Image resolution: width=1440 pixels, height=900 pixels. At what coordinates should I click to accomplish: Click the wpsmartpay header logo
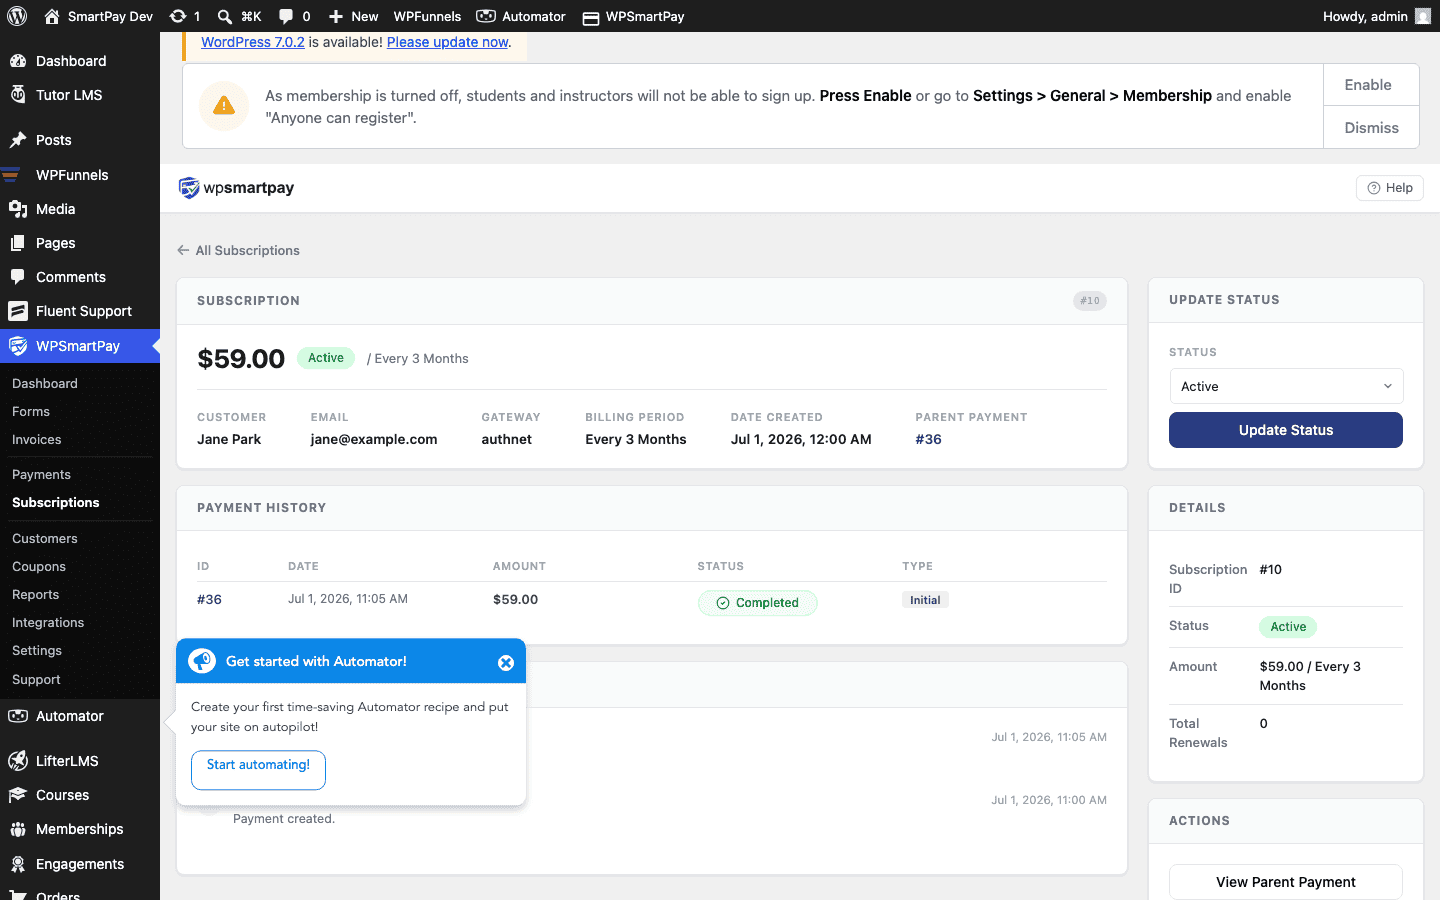point(236,188)
